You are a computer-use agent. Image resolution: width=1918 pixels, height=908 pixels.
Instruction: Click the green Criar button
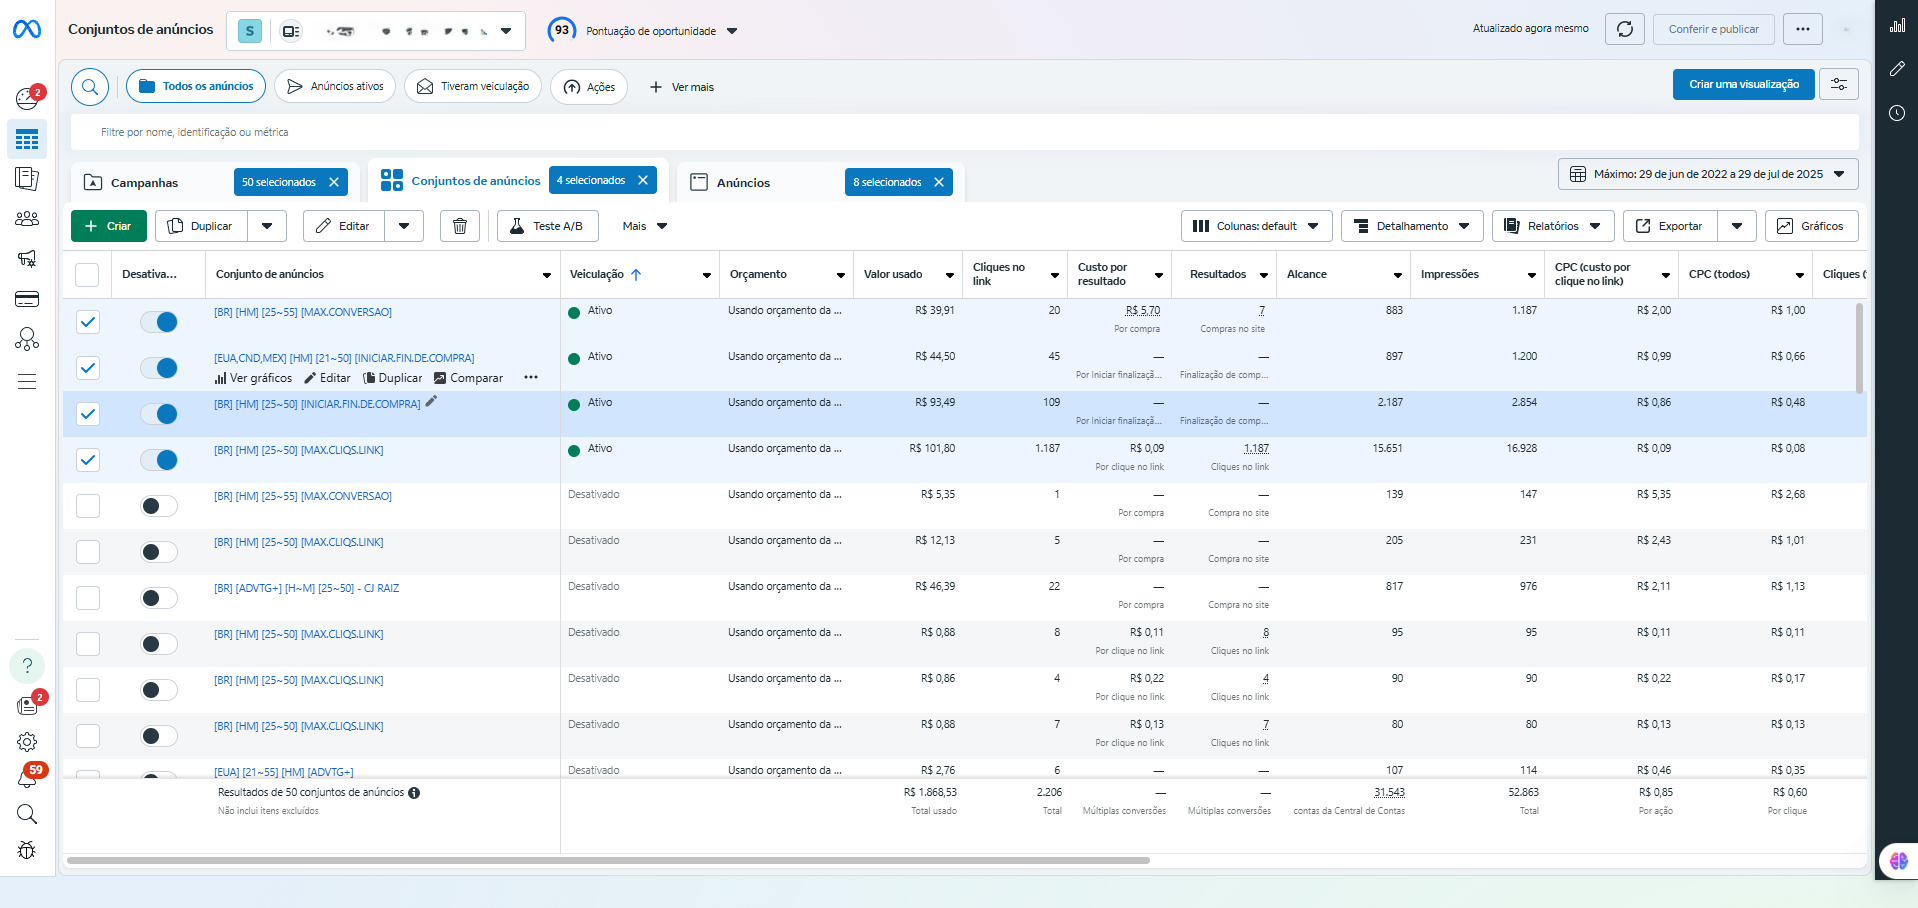click(x=109, y=226)
